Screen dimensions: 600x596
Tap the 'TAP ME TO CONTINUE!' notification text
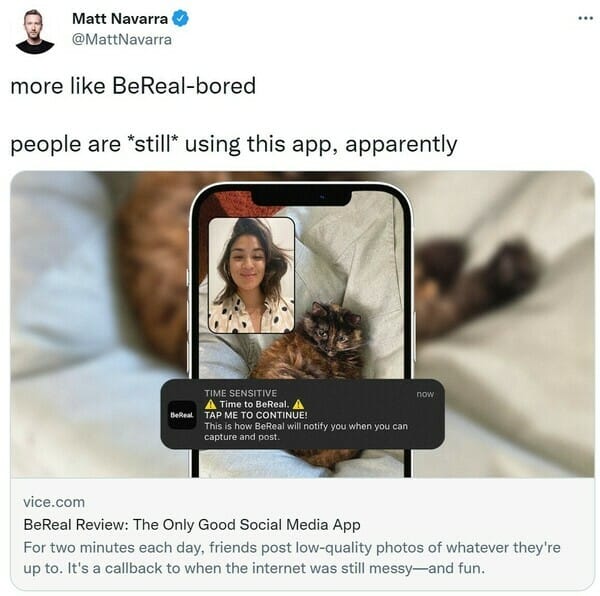click(x=256, y=415)
